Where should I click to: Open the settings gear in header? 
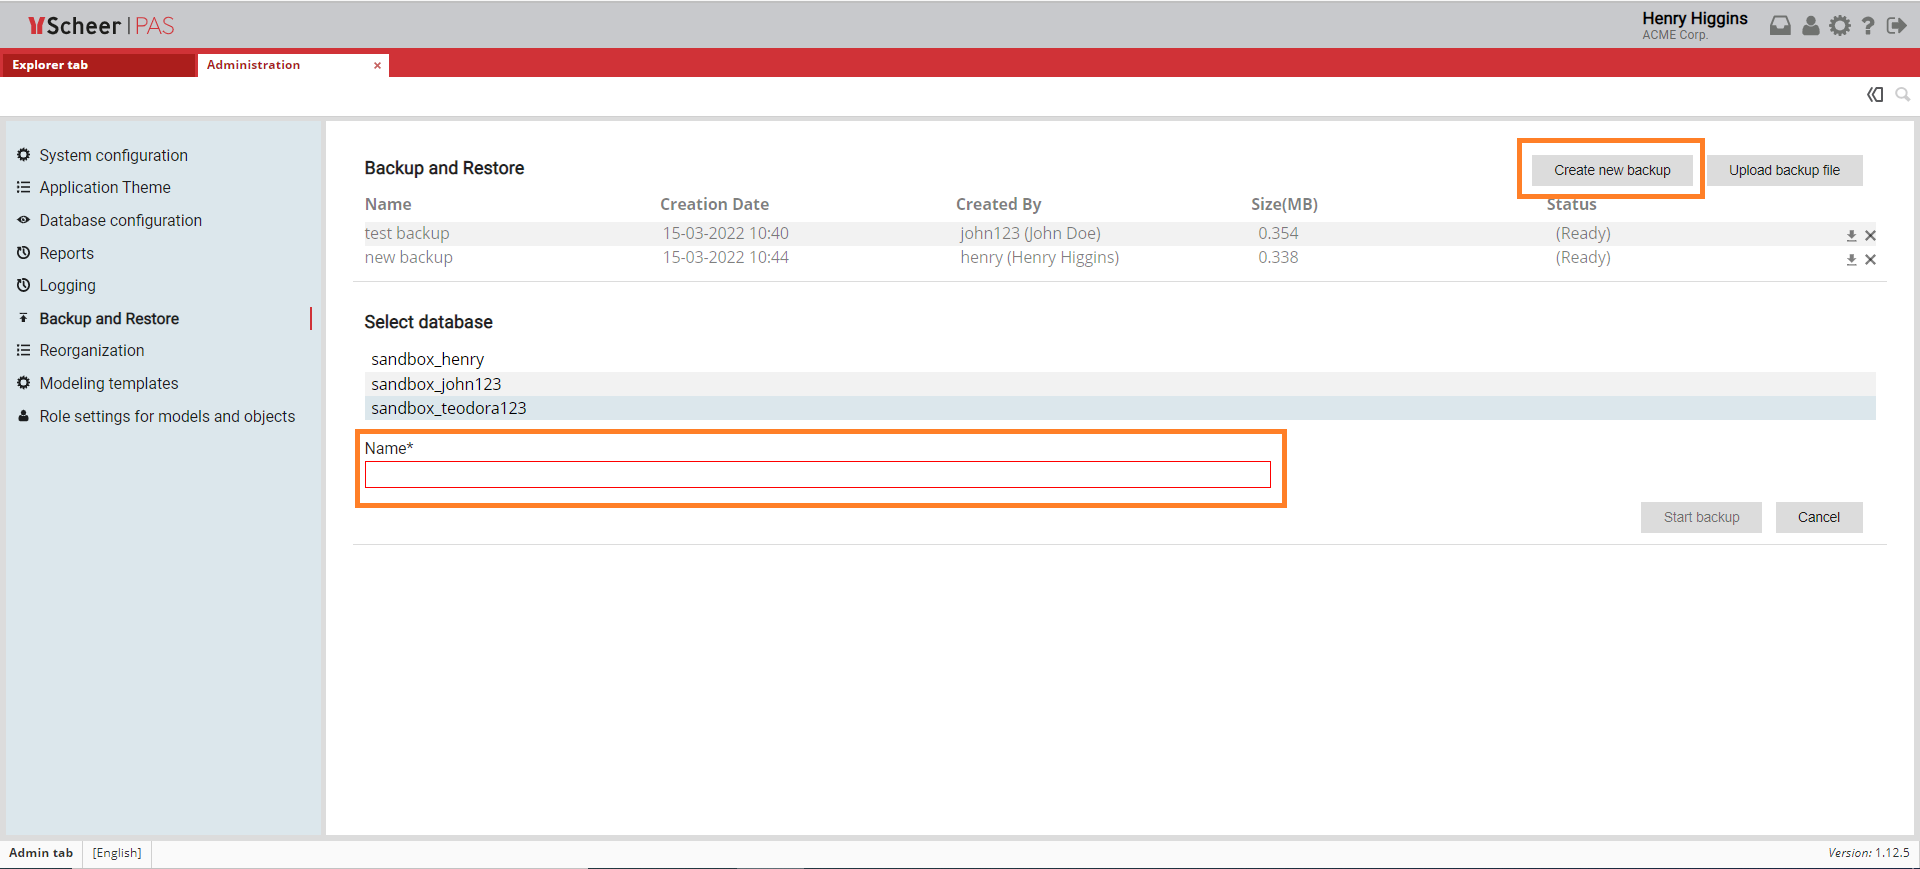point(1840,26)
